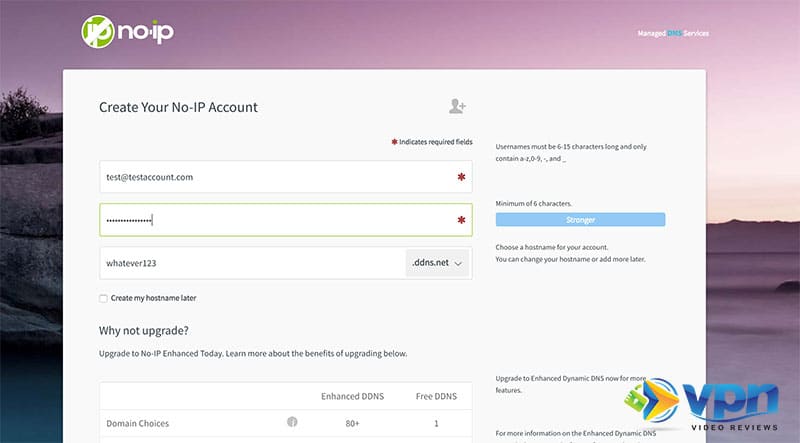
Task: Focus the email field with test@testaccount.com
Action: (x=286, y=177)
